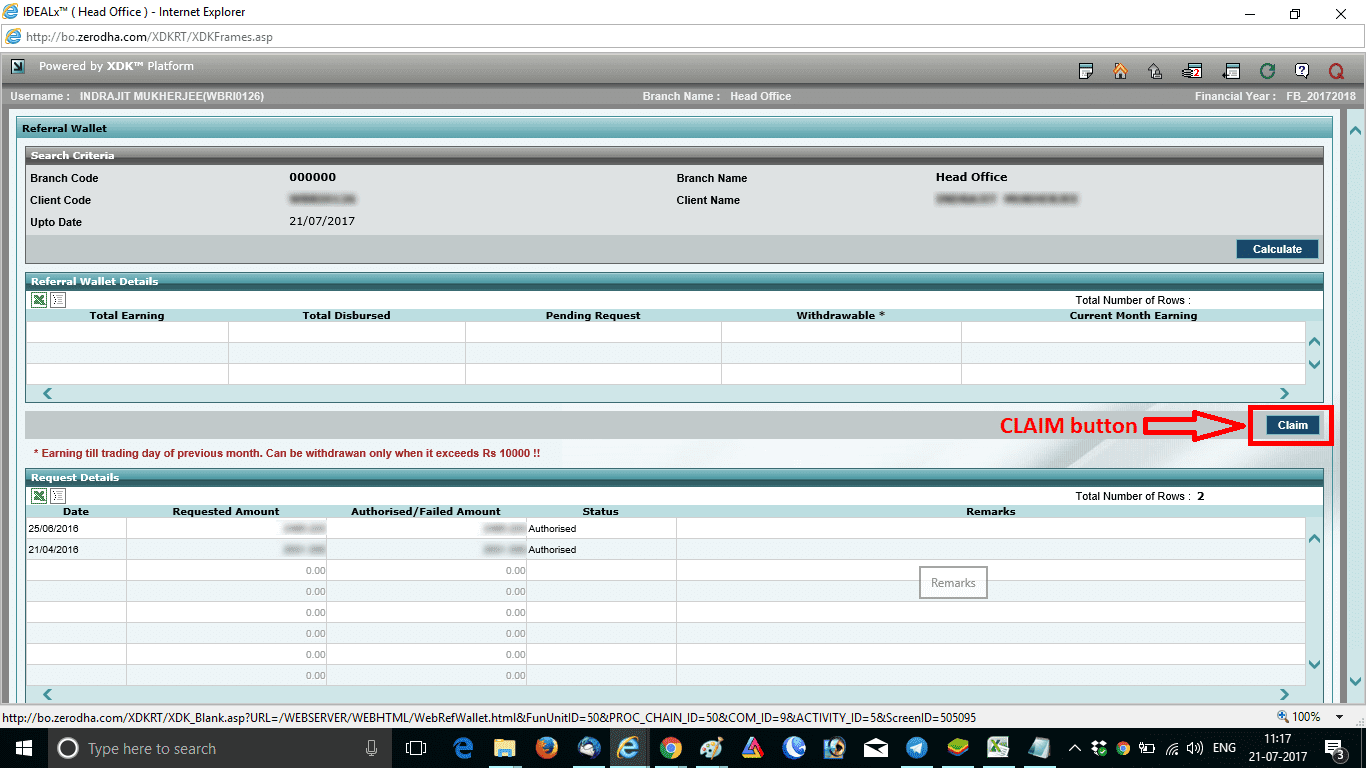Click the red Q quit icon

coord(1336,71)
